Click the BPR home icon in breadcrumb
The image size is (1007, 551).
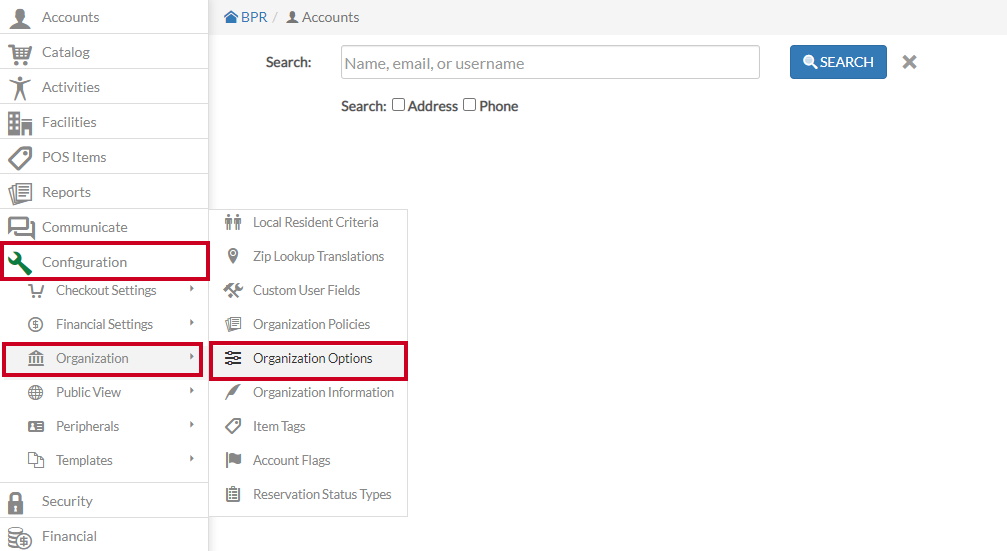pos(231,17)
